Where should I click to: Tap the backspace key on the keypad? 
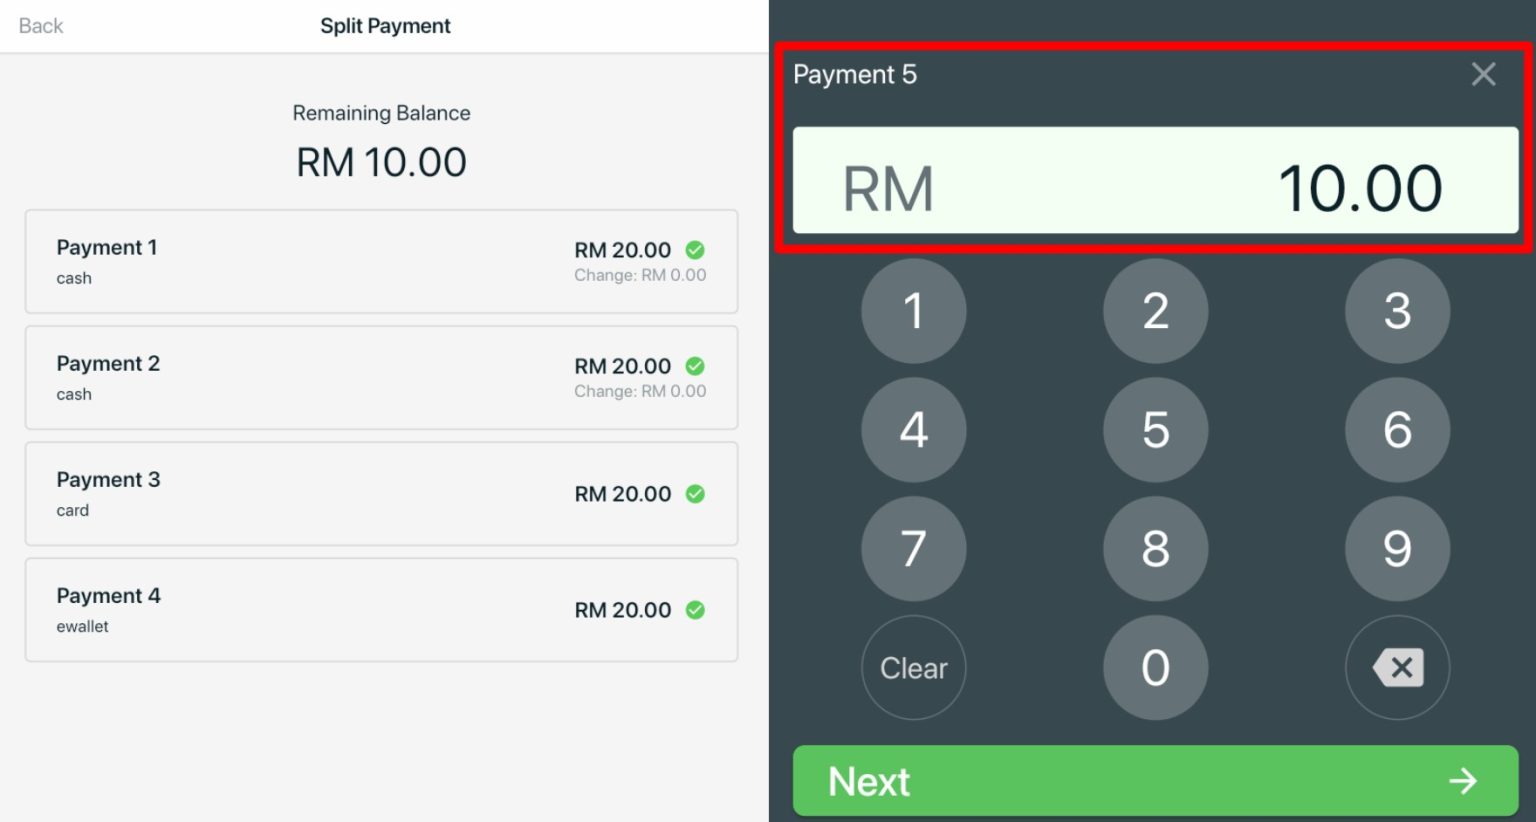click(1397, 668)
